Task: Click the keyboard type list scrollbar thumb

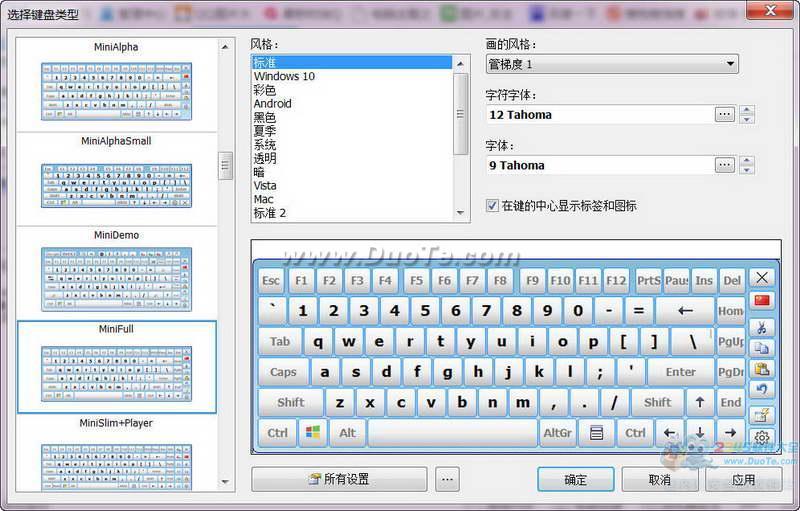Action: (x=225, y=166)
